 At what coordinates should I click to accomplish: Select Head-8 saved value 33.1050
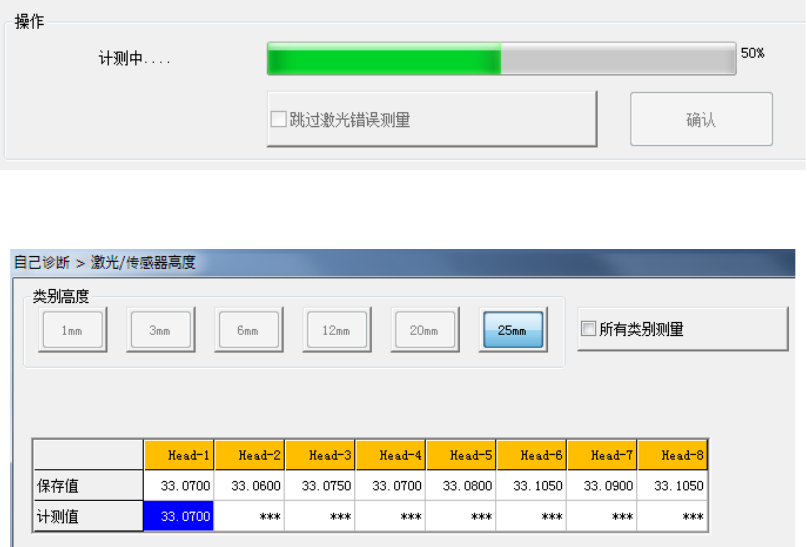click(673, 485)
